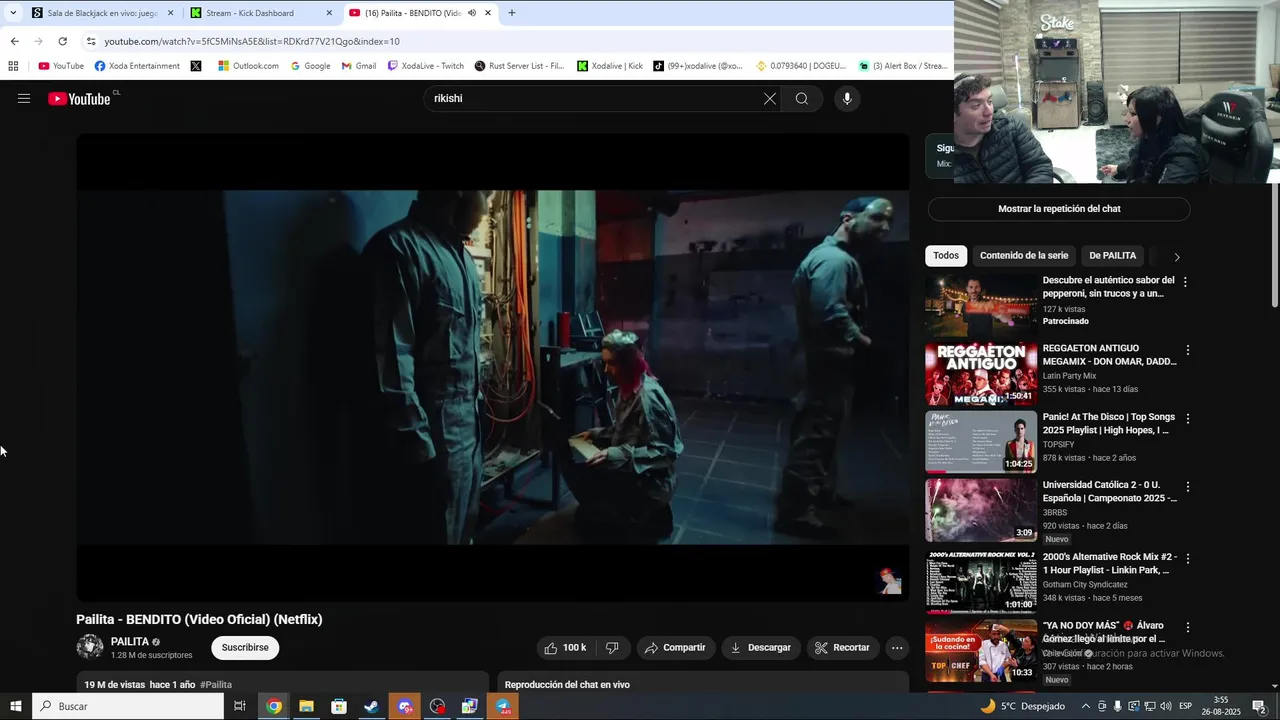The image size is (1280, 720).
Task: Open Task View on taskbar
Action: 240,706
